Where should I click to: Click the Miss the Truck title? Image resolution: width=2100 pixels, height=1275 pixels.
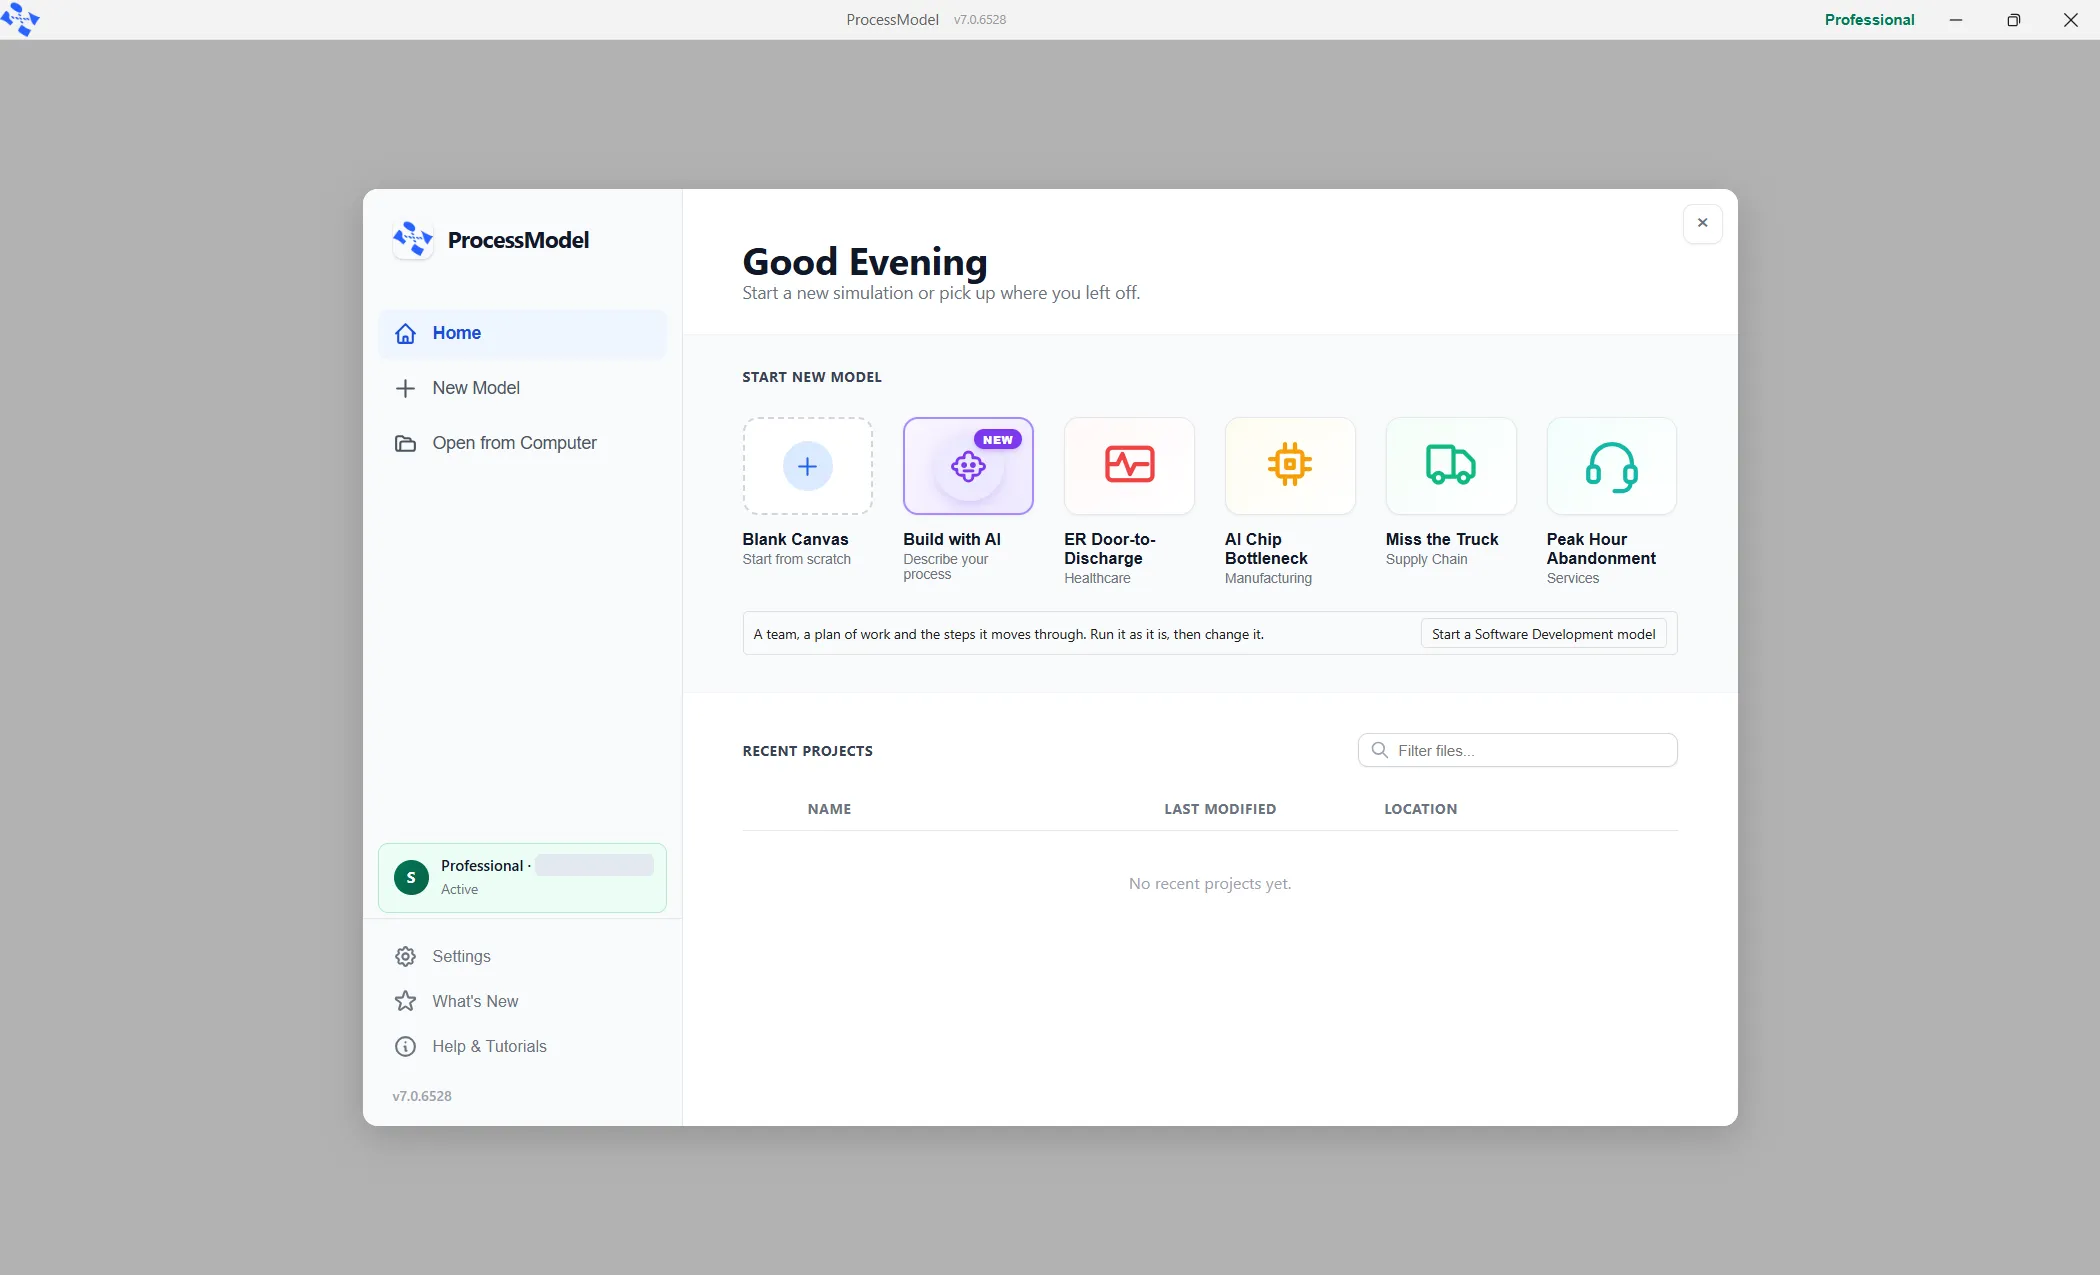tap(1442, 539)
